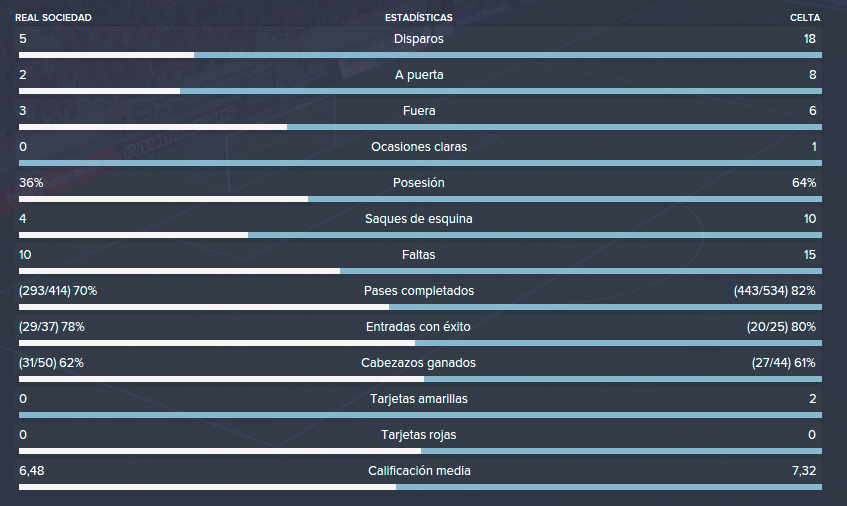
Task: Click the Tarjetas rojas label
Action: 419,435
